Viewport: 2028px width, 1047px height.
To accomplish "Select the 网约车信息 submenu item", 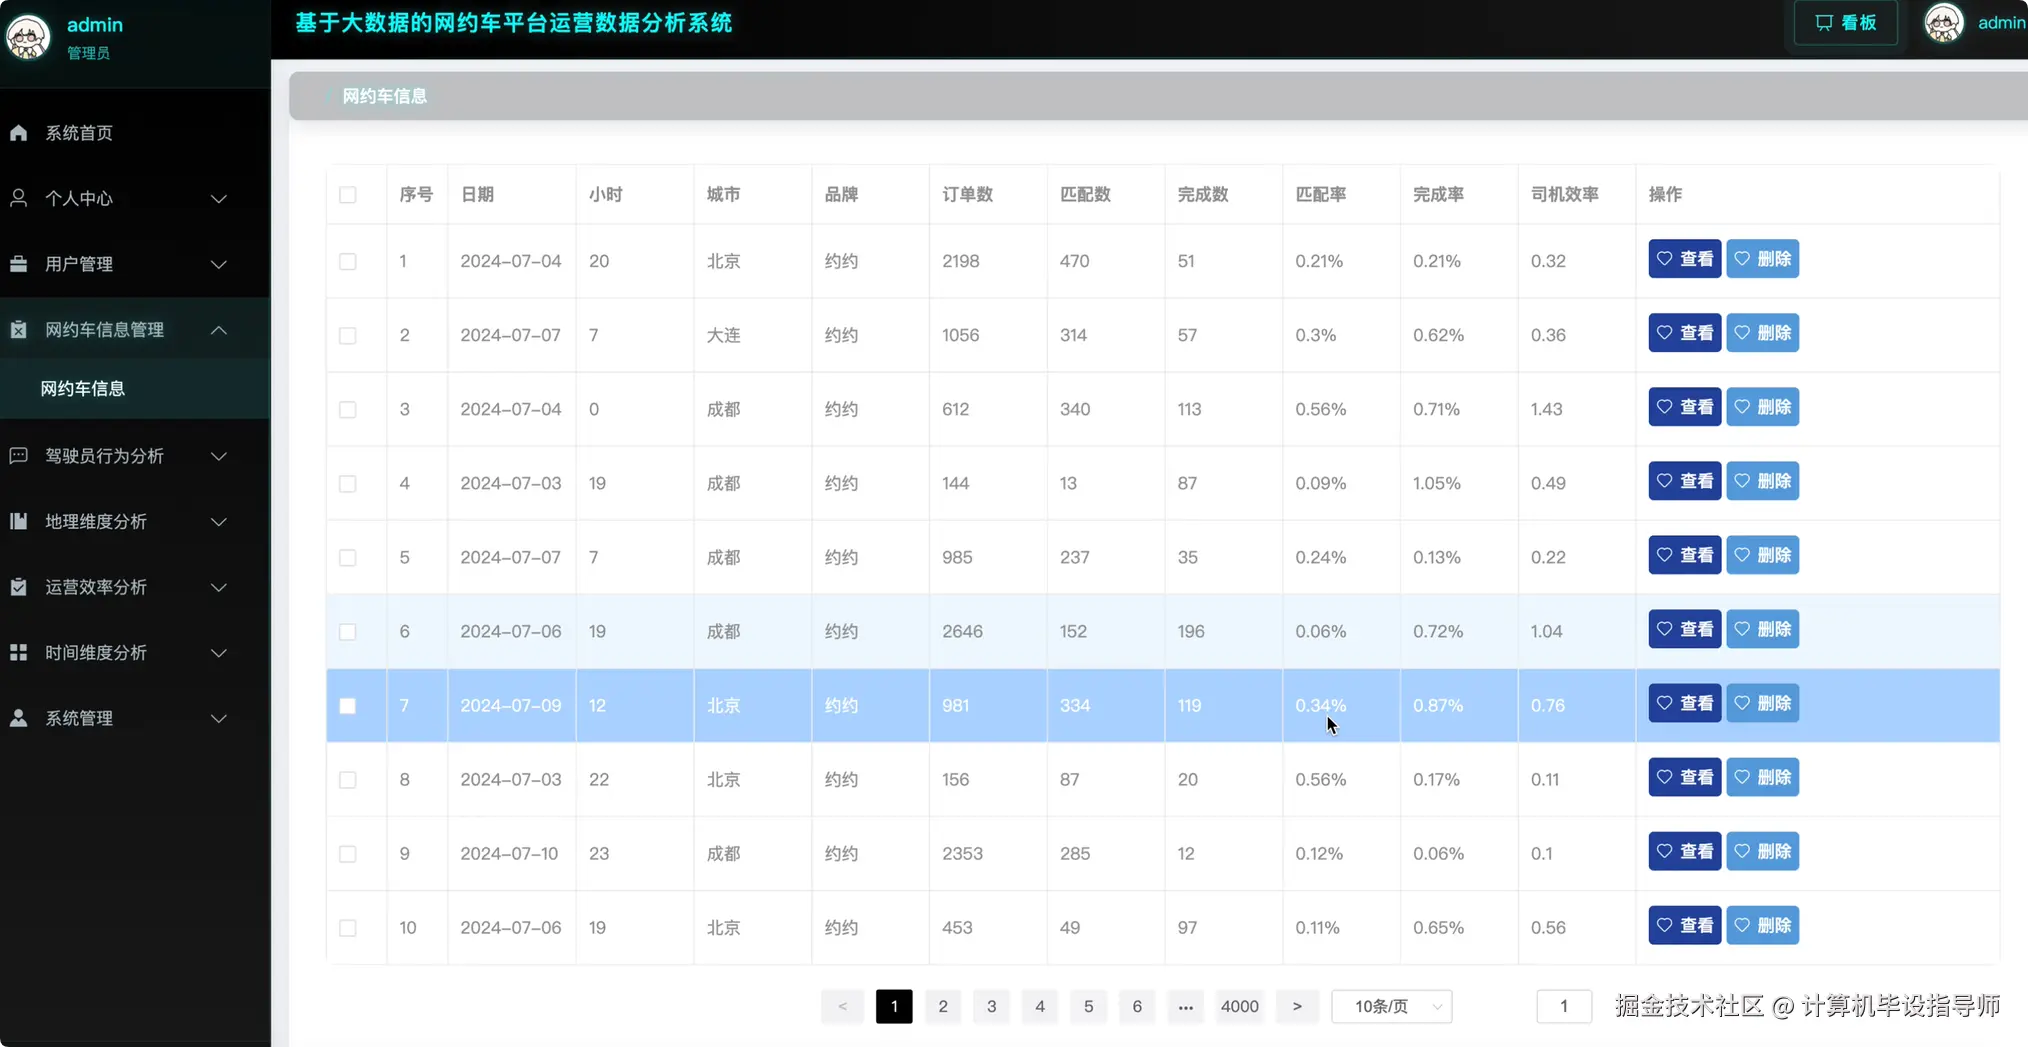I will pos(84,388).
